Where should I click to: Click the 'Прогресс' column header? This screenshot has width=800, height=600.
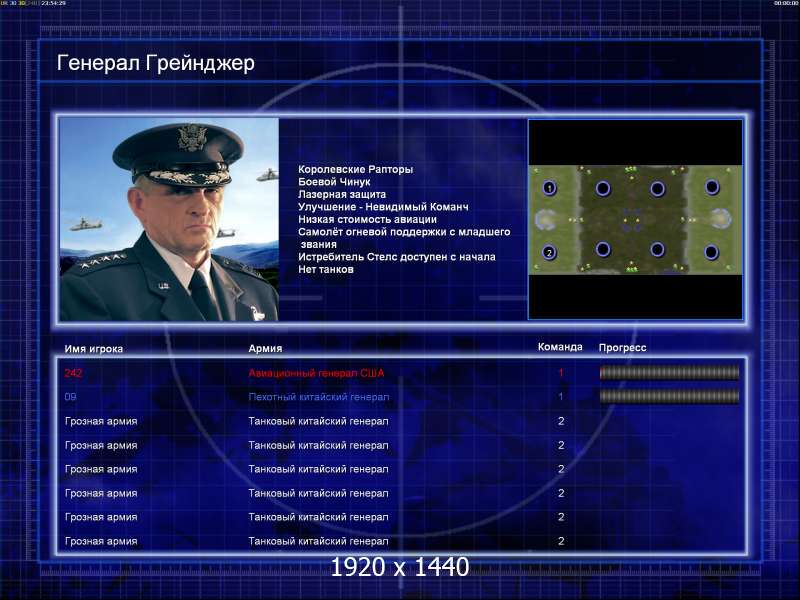tap(622, 347)
